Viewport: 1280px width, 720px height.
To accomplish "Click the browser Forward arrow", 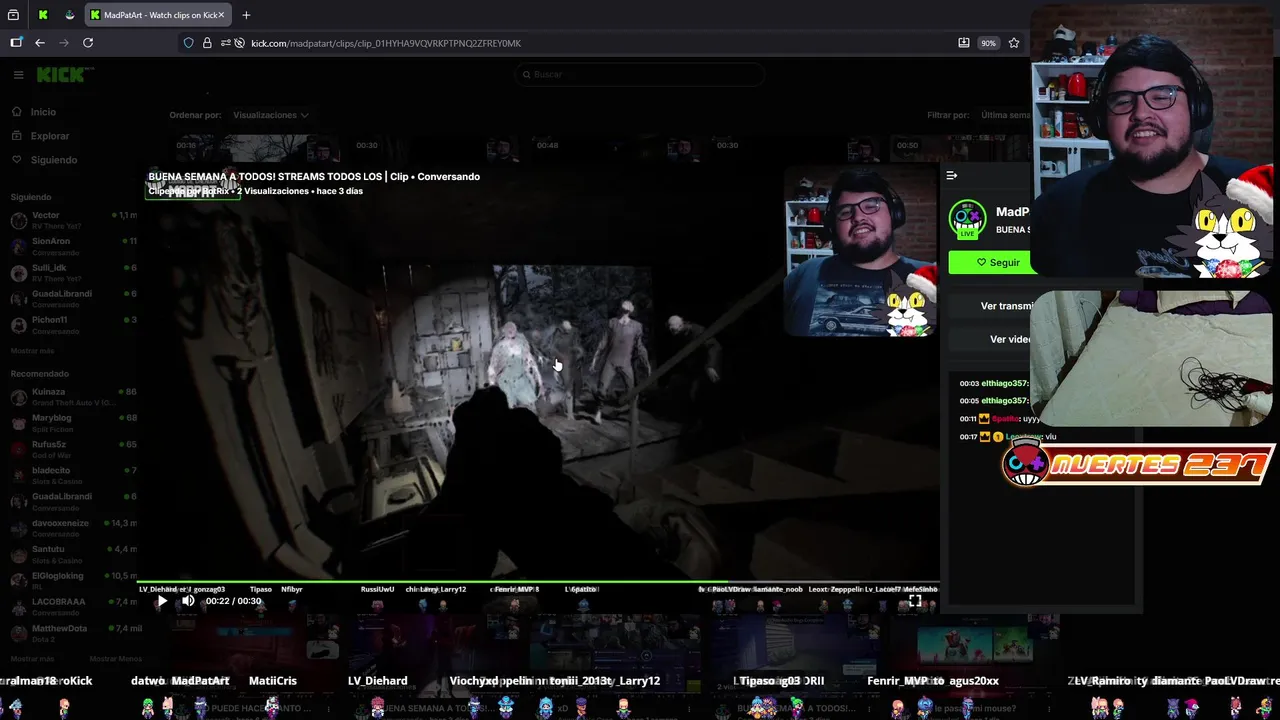I will 64,43.
